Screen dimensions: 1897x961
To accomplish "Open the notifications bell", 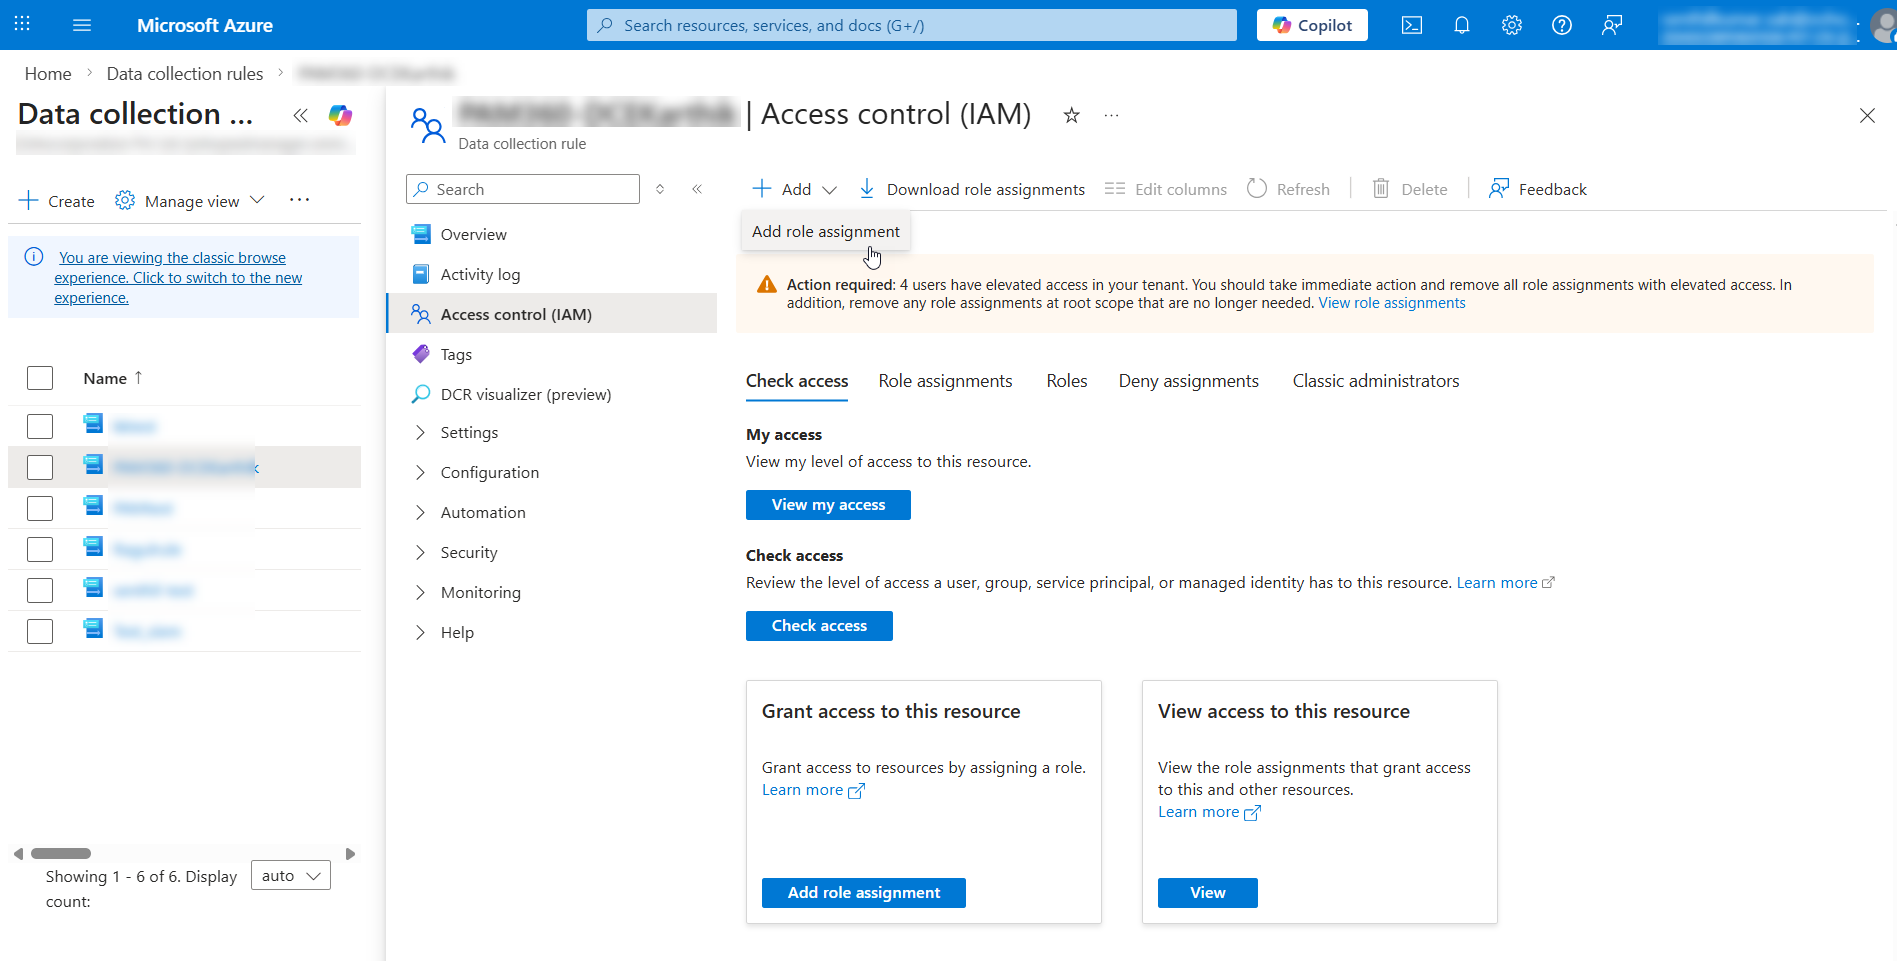I will tap(1461, 24).
